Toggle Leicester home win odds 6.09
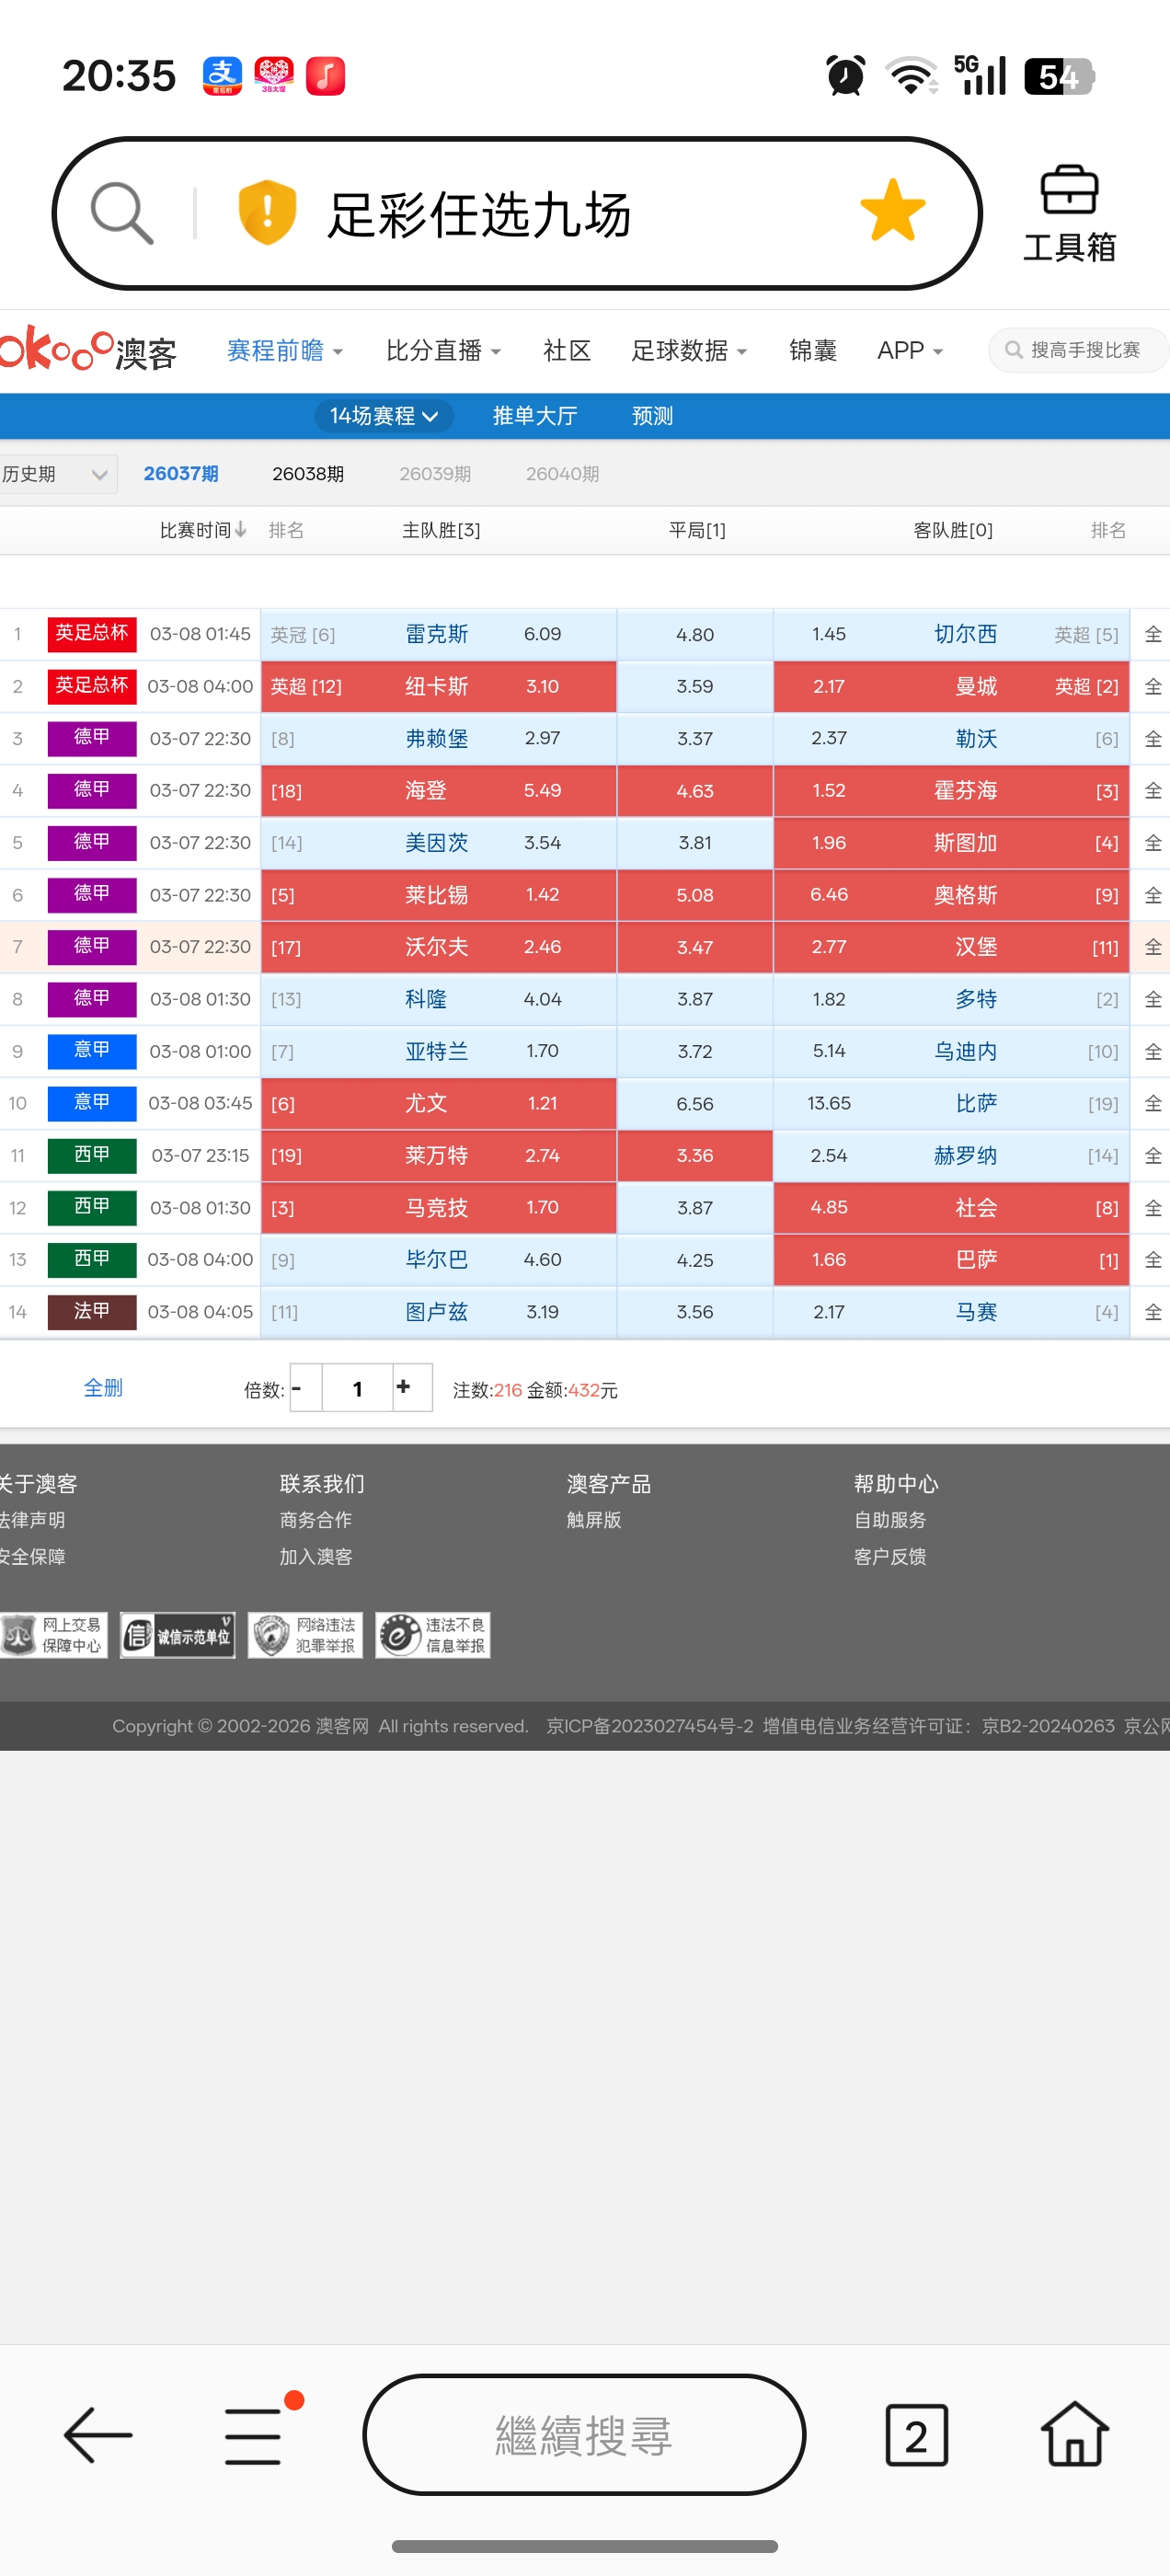Screen dimensions: 1170x2576 click(541, 634)
